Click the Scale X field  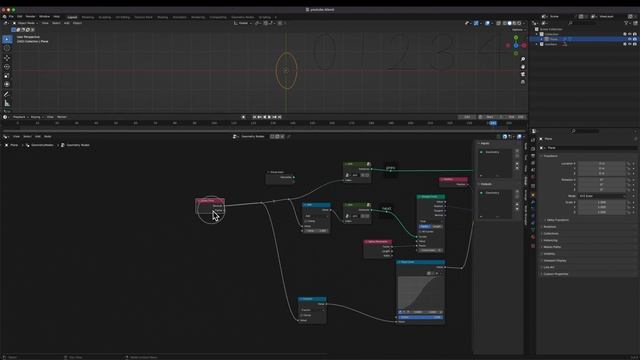pyautogui.click(x=602, y=202)
